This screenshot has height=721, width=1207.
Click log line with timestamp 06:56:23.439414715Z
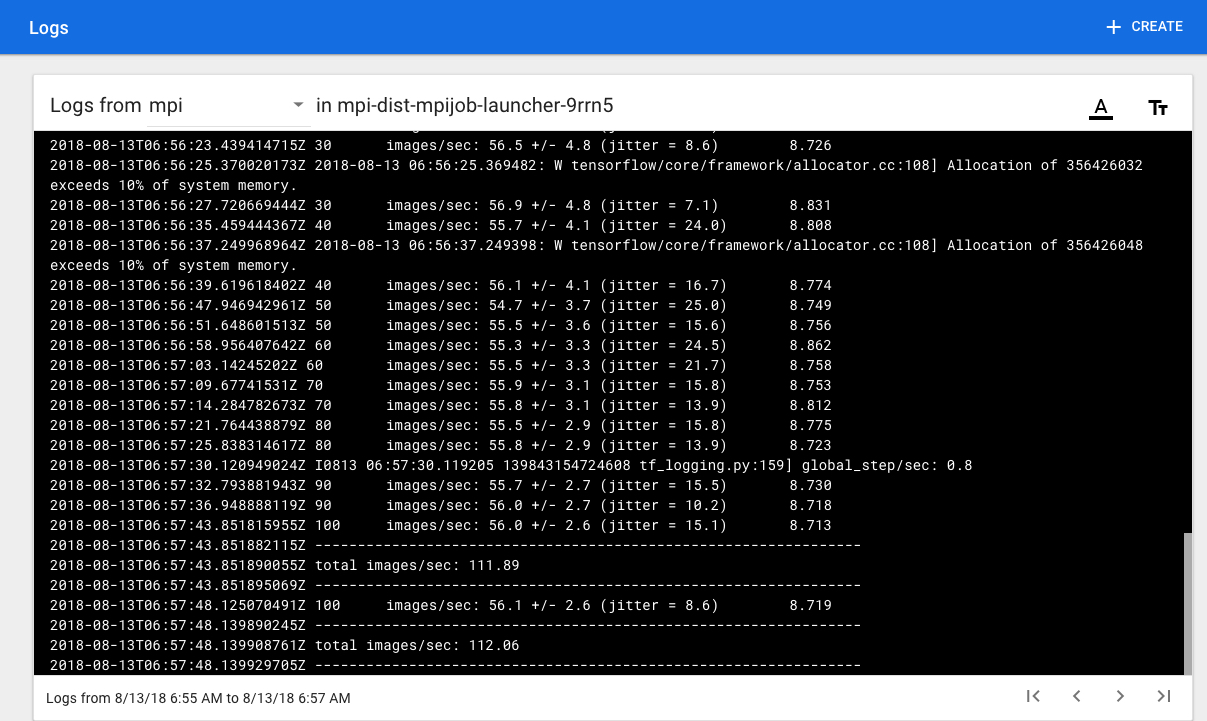[441, 145]
